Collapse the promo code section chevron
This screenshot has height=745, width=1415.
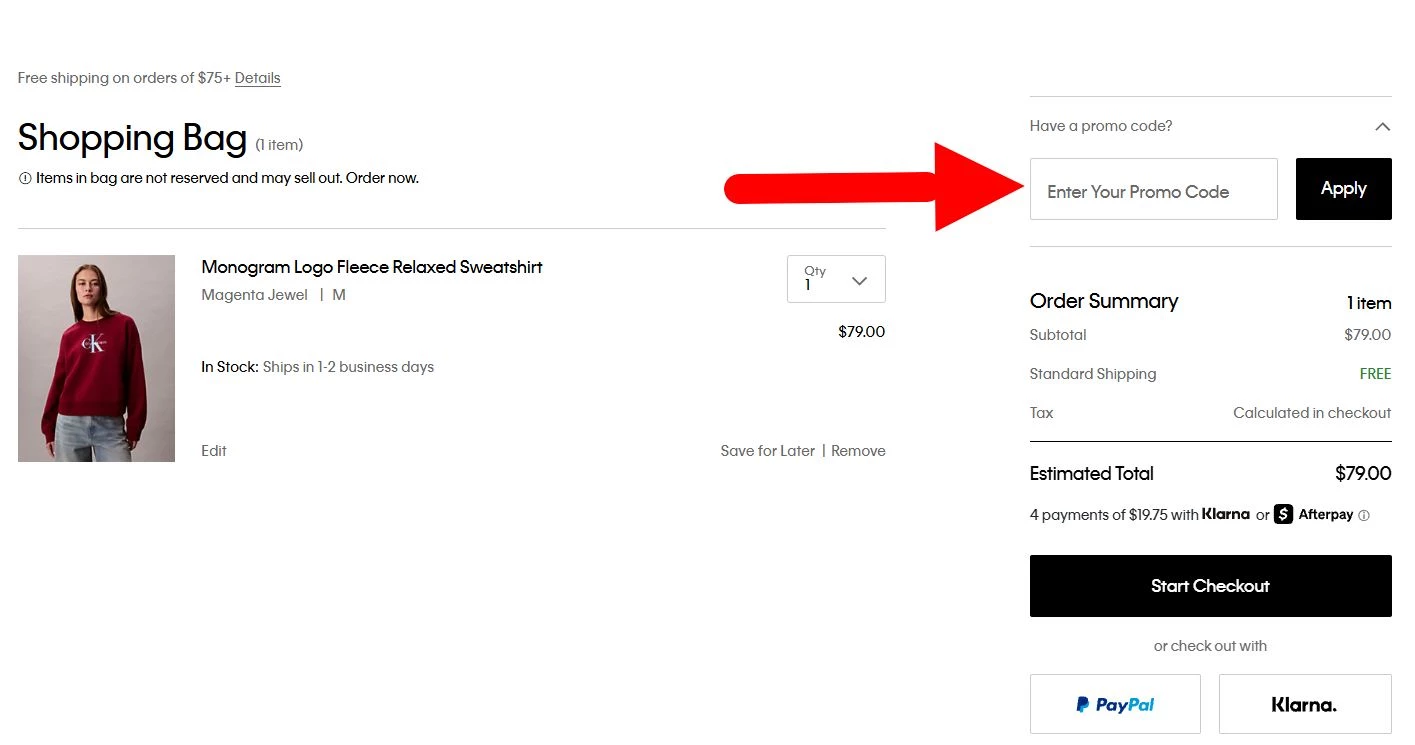click(1382, 127)
